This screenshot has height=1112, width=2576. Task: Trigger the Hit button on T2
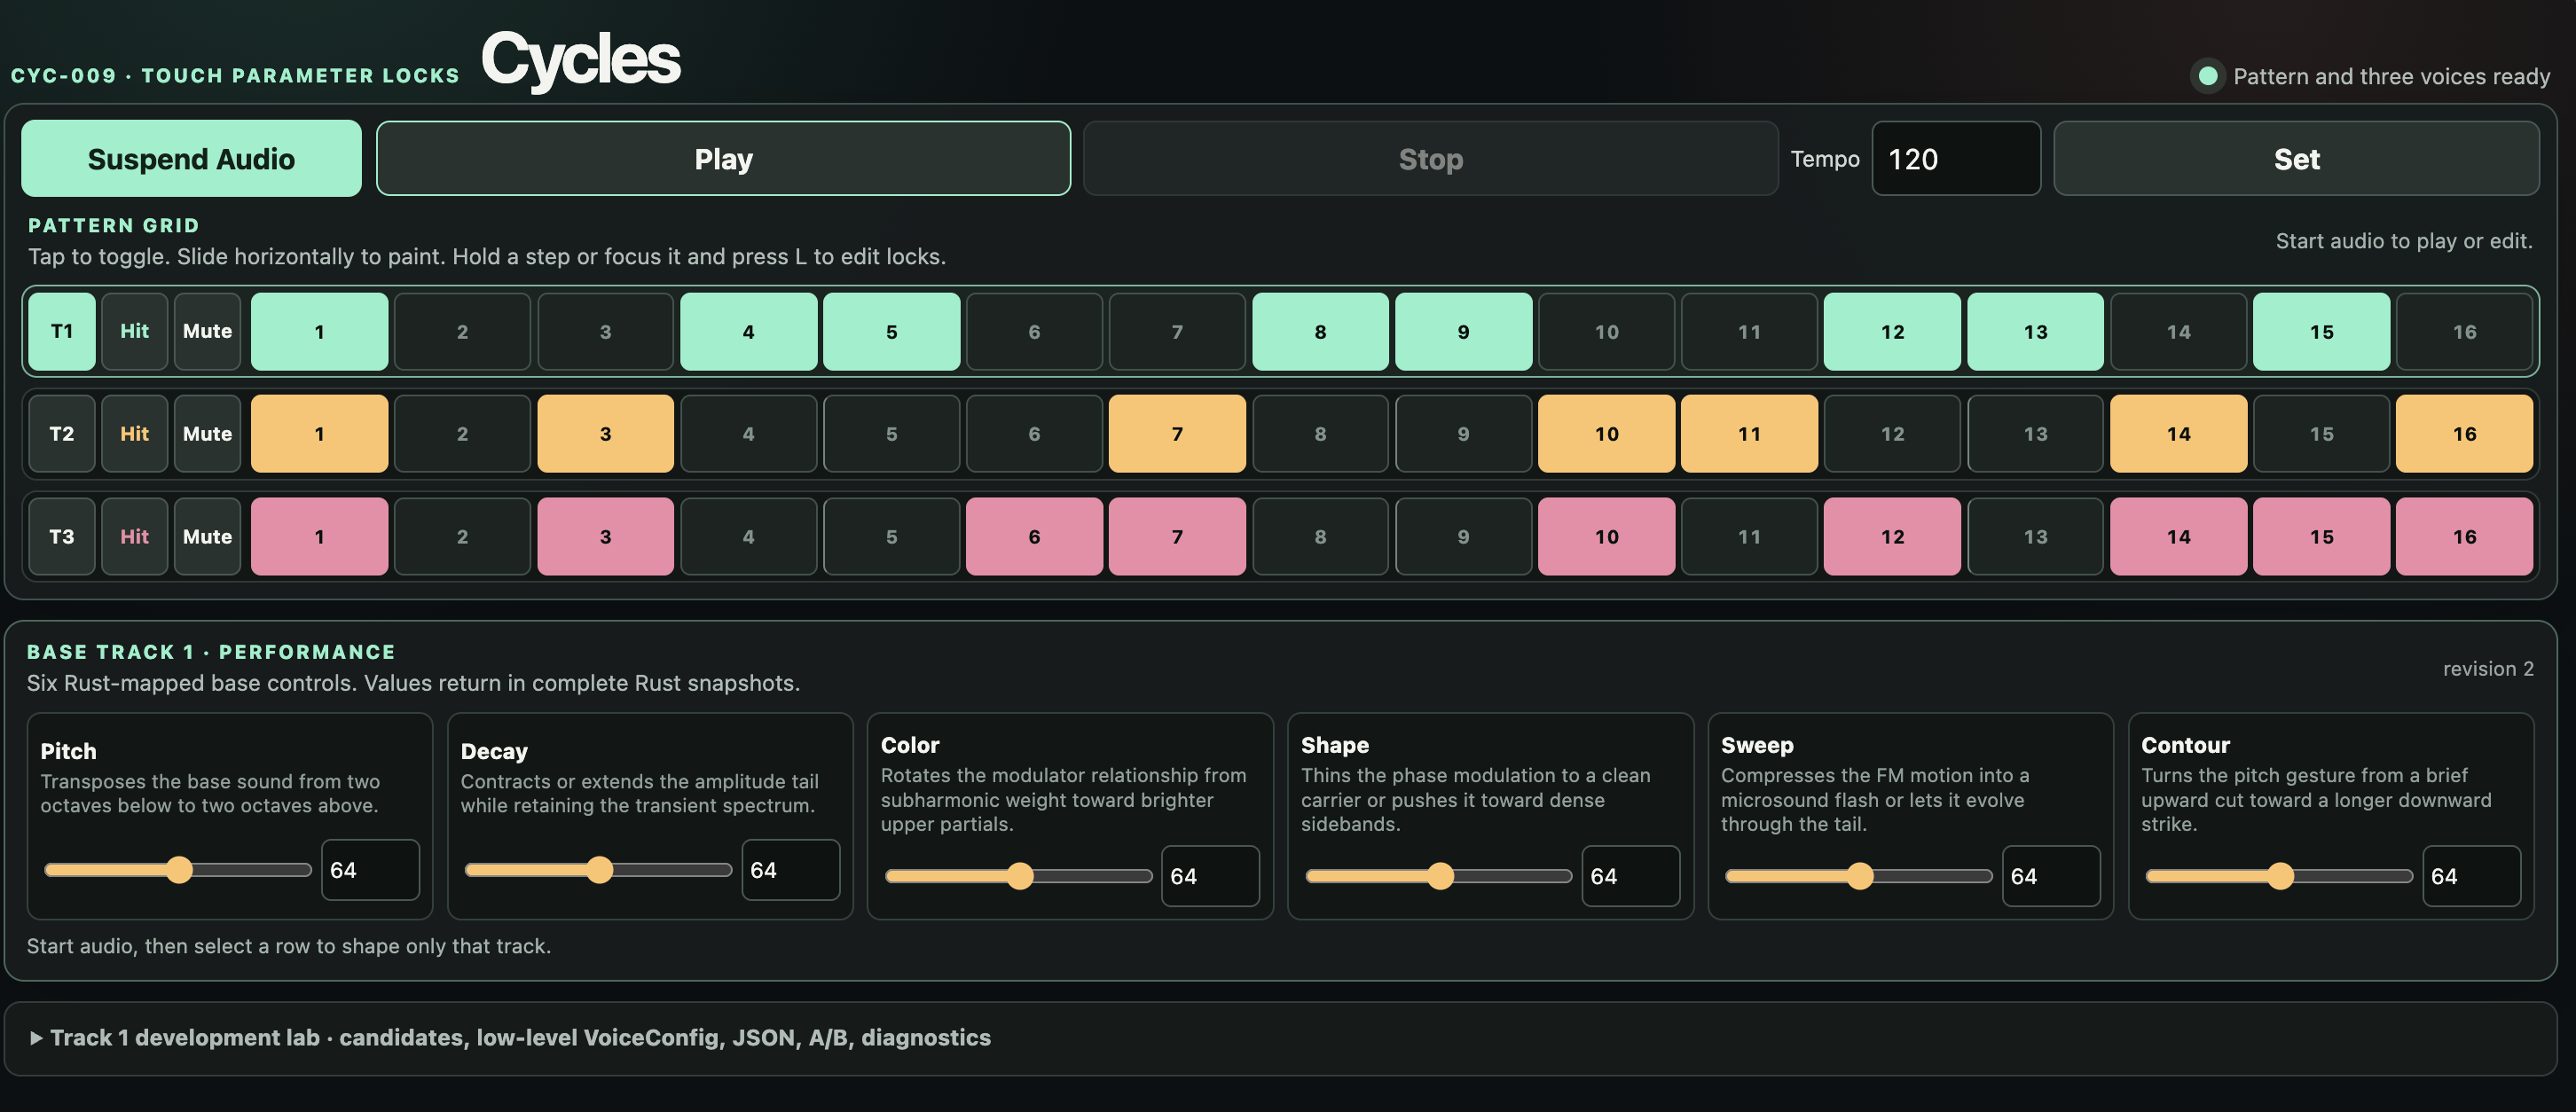(134, 433)
